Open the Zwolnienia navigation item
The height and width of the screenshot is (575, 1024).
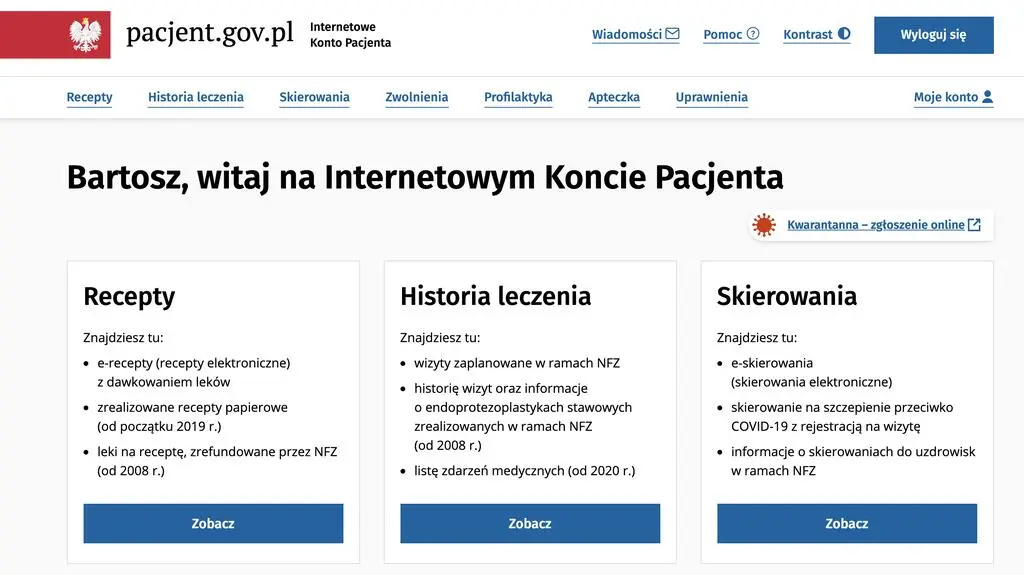417,97
